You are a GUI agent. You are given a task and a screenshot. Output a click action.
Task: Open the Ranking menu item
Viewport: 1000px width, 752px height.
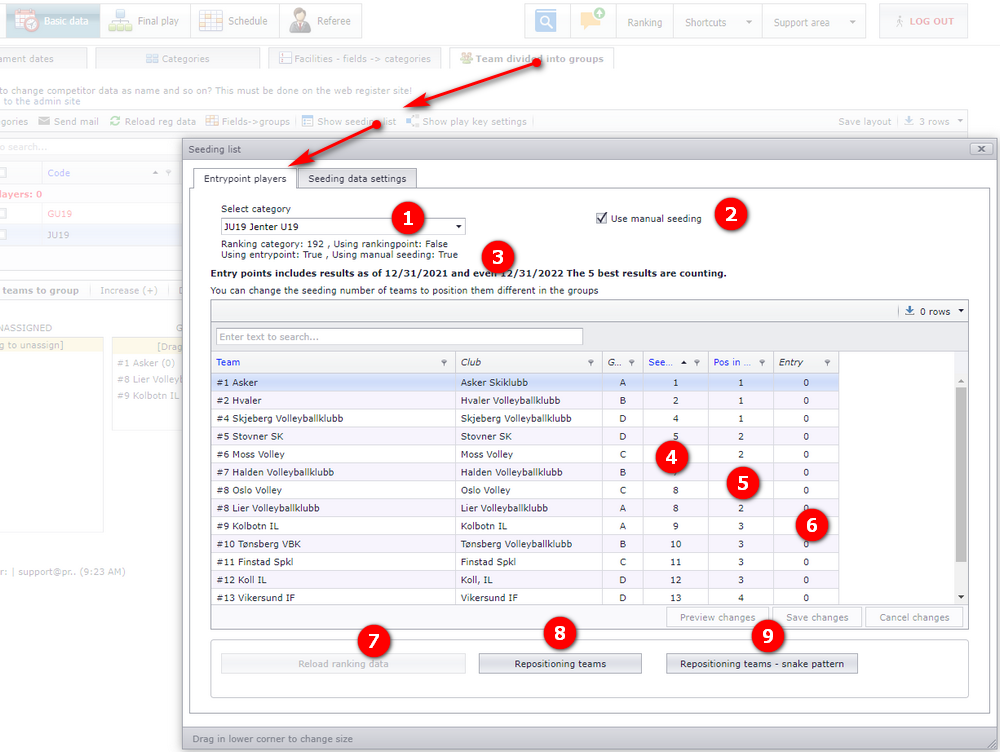[645, 22]
